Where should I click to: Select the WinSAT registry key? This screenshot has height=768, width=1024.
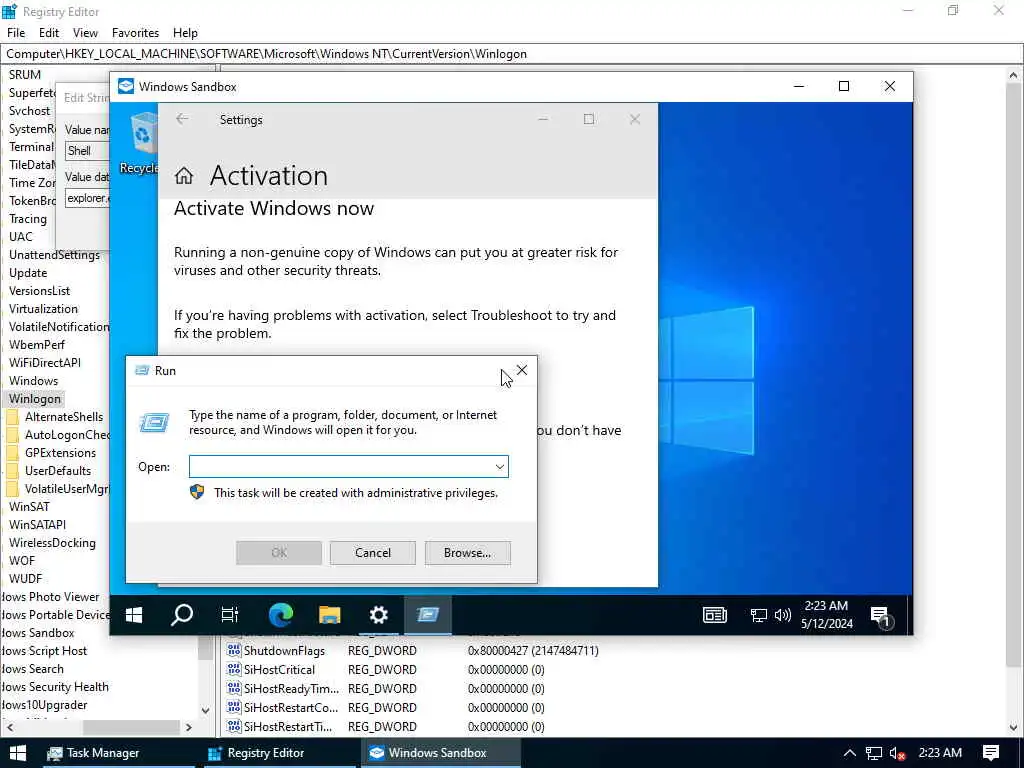point(29,507)
